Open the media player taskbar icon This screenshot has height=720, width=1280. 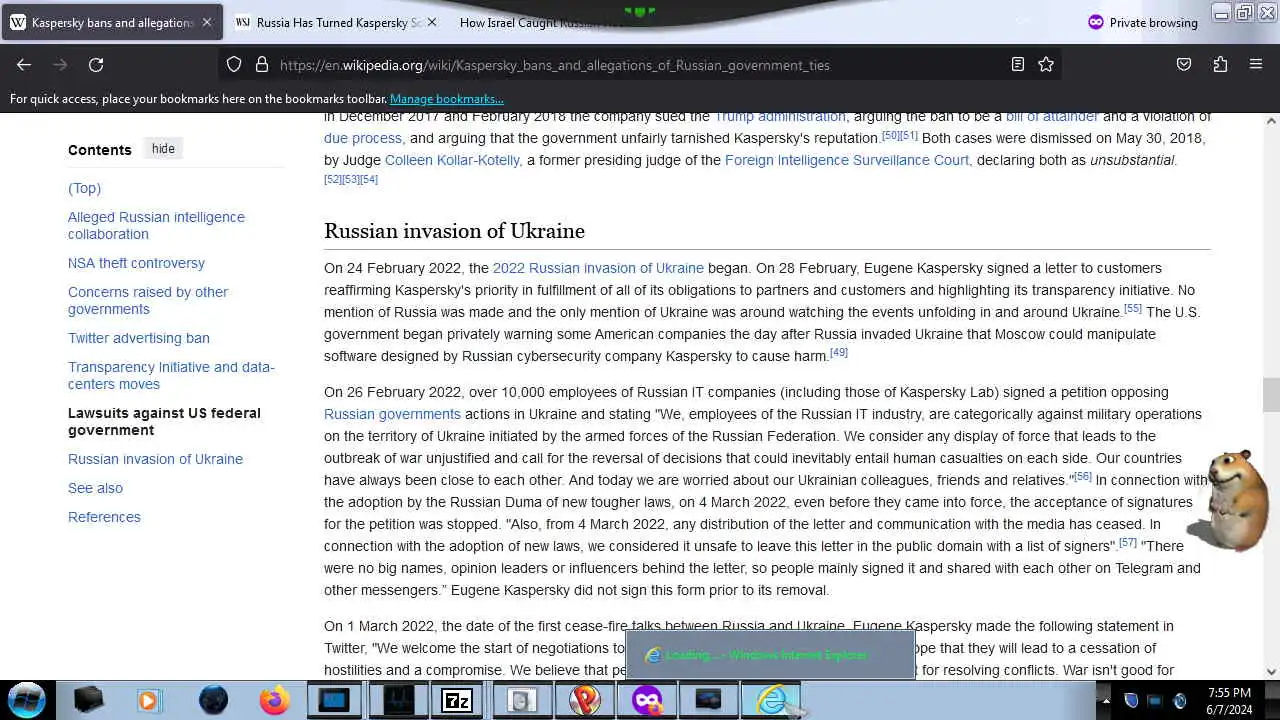148,700
